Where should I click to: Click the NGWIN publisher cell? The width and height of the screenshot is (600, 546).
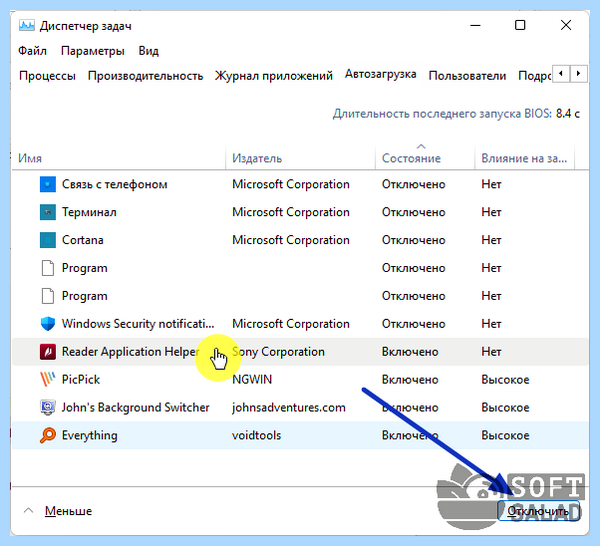(252, 380)
